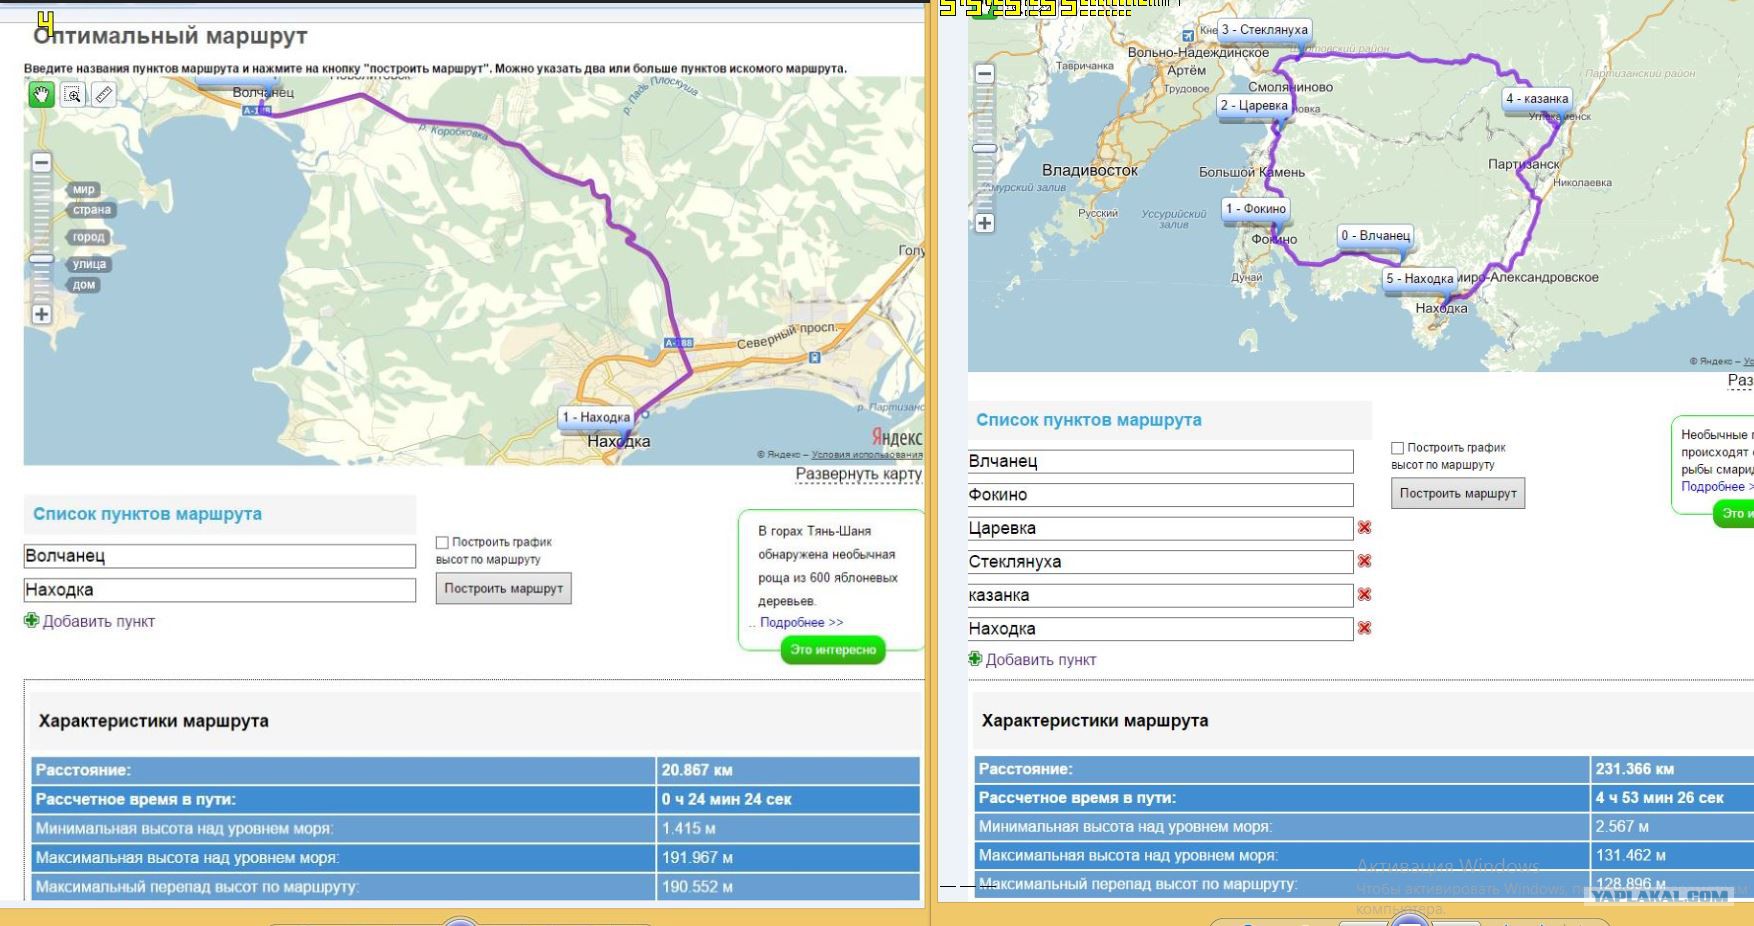
Task: Select the ruler distance measuring tool
Action: coord(104,95)
